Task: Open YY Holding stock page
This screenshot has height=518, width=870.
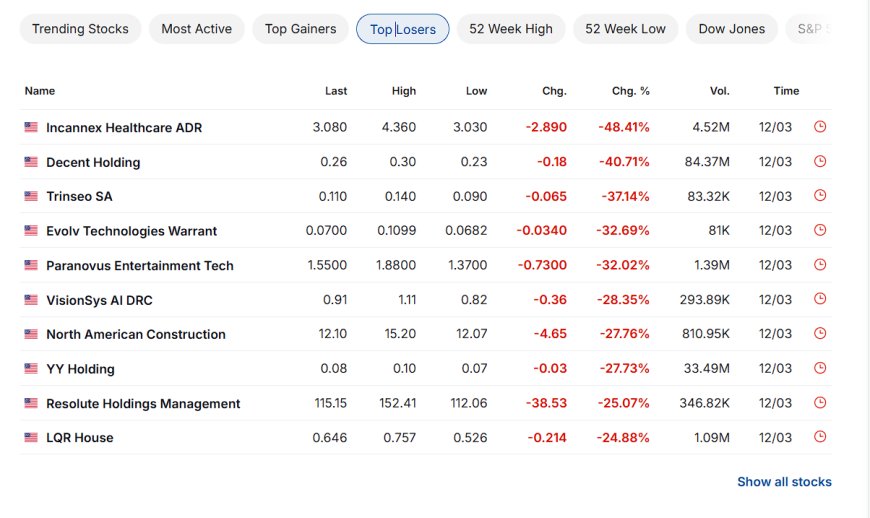Action: click(x=80, y=369)
